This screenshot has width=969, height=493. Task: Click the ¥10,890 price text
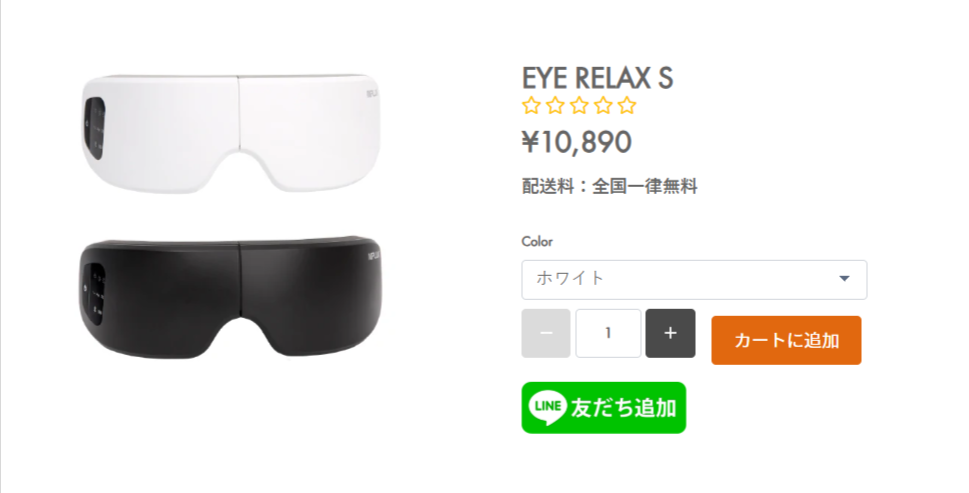tap(577, 142)
